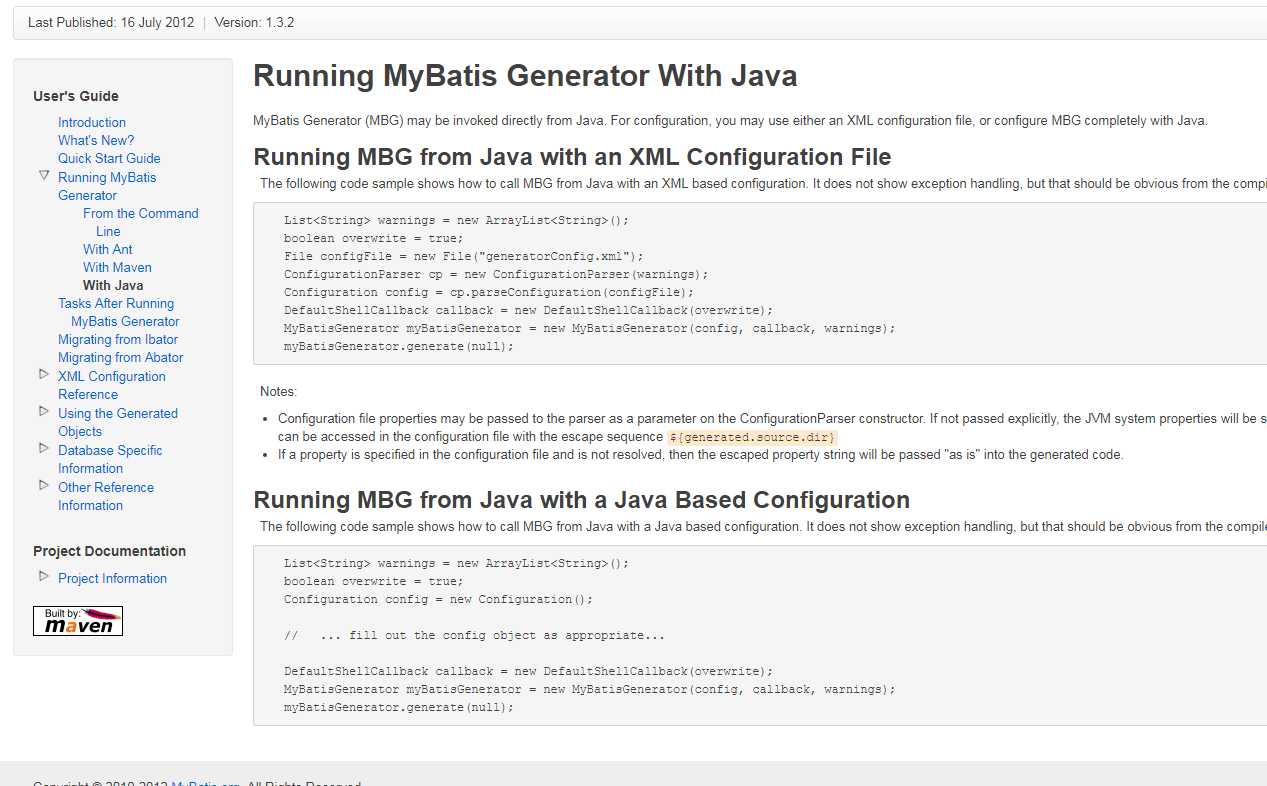Select the current With Java item
The width and height of the screenshot is (1267, 786).
(x=113, y=285)
